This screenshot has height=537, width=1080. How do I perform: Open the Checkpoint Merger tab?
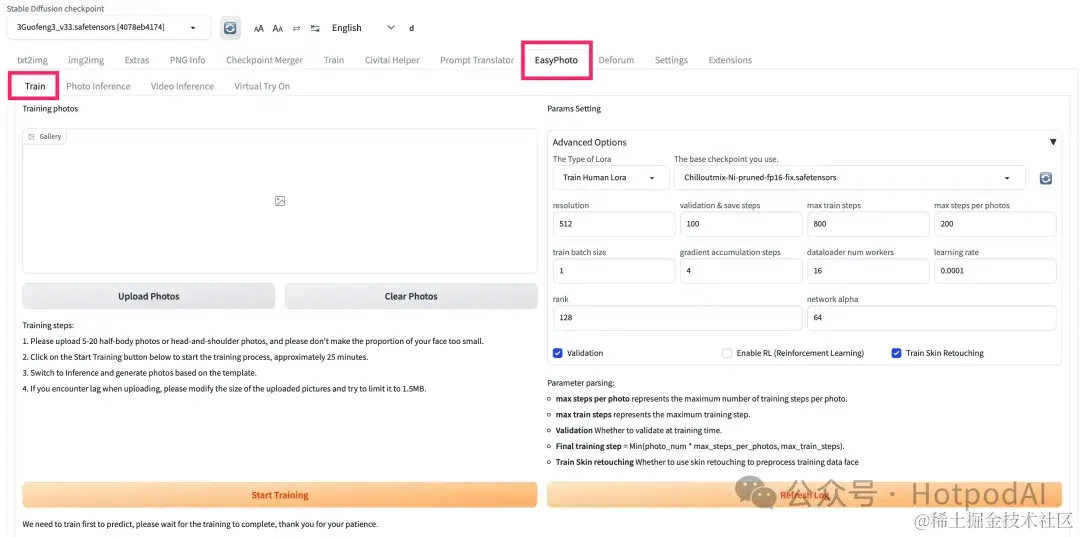tap(264, 60)
